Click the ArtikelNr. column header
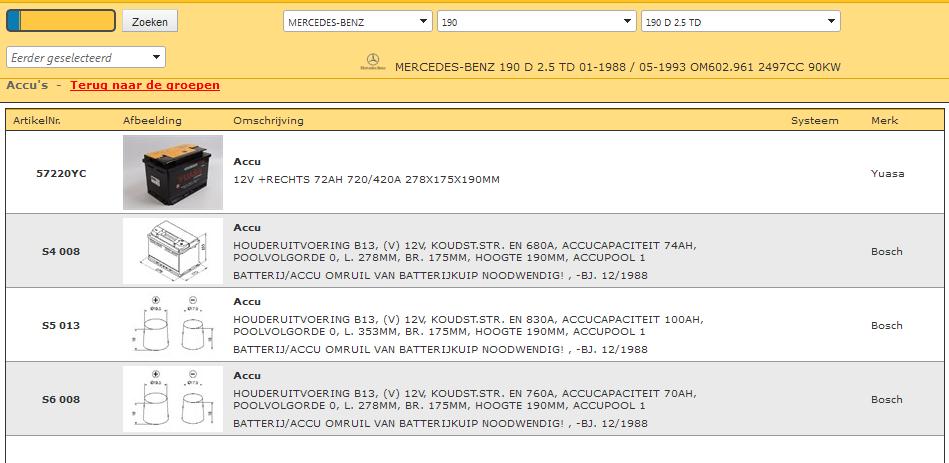This screenshot has height=463, width=949. point(37,120)
